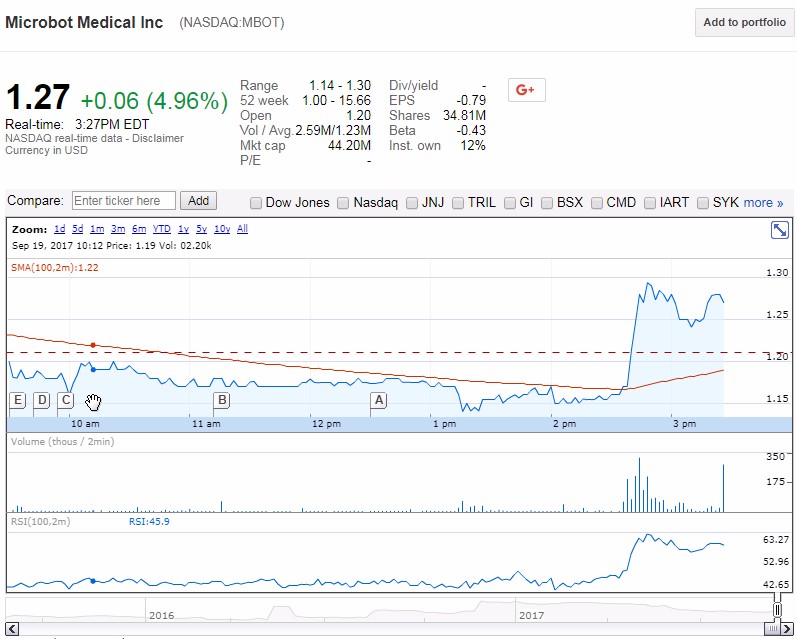
Task: Toggle the GI comparison checkbox
Action: pyautogui.click(x=509, y=203)
